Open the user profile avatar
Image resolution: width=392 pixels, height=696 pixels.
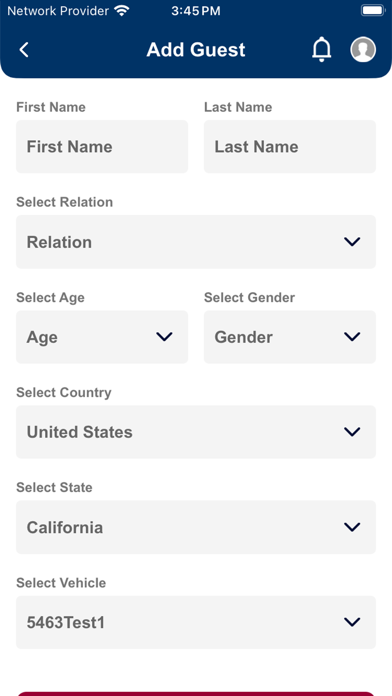[x=363, y=49]
